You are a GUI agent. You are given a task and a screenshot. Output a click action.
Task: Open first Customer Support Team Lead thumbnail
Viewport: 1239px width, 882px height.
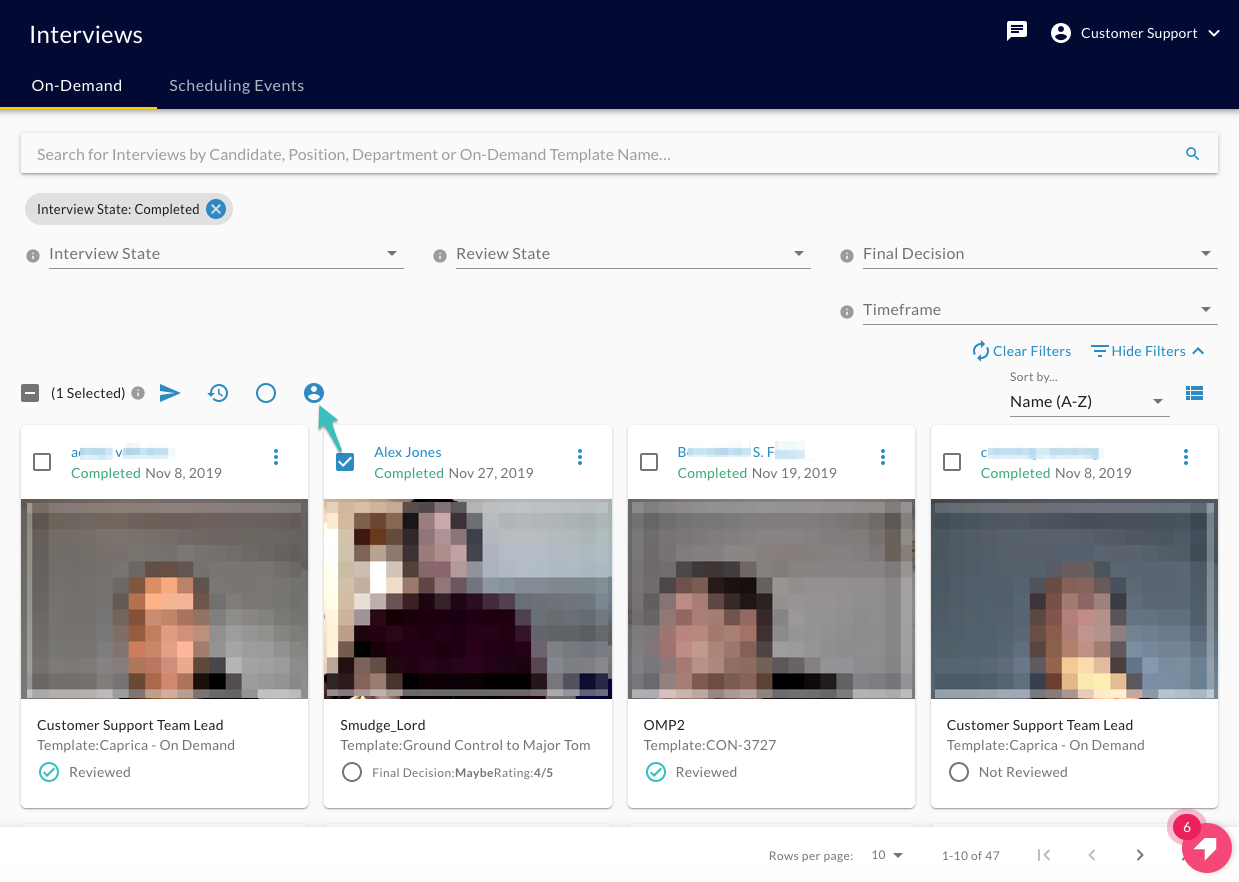tap(165, 599)
